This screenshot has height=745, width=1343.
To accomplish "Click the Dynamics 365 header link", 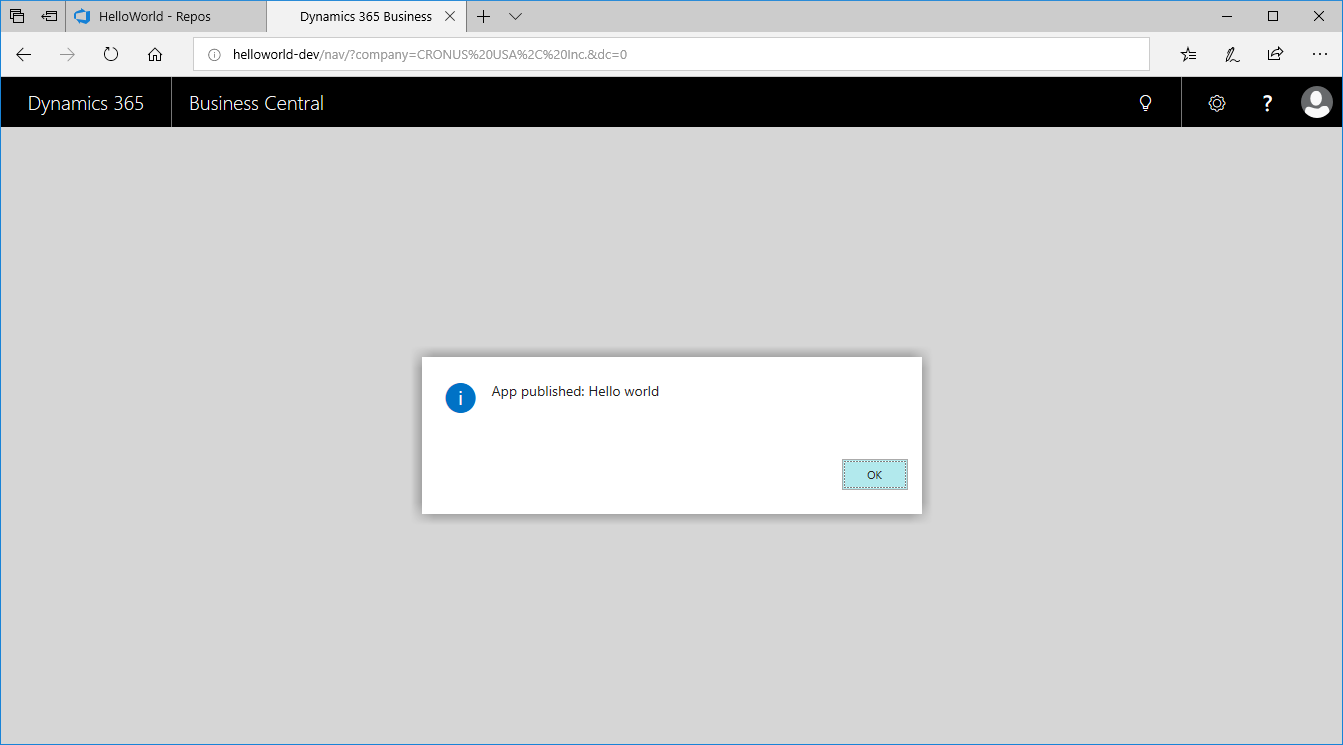I will 86,103.
